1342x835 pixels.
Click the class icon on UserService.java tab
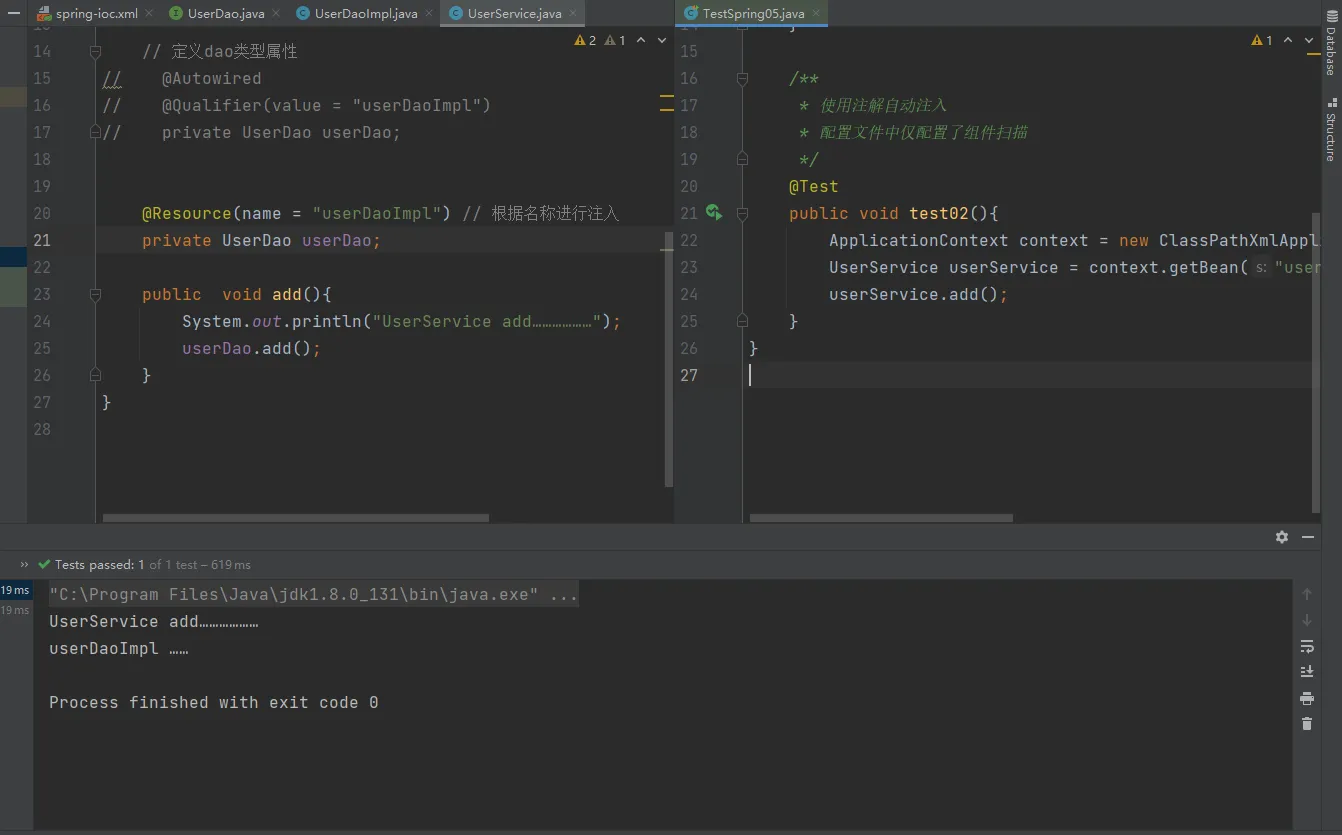pos(456,14)
